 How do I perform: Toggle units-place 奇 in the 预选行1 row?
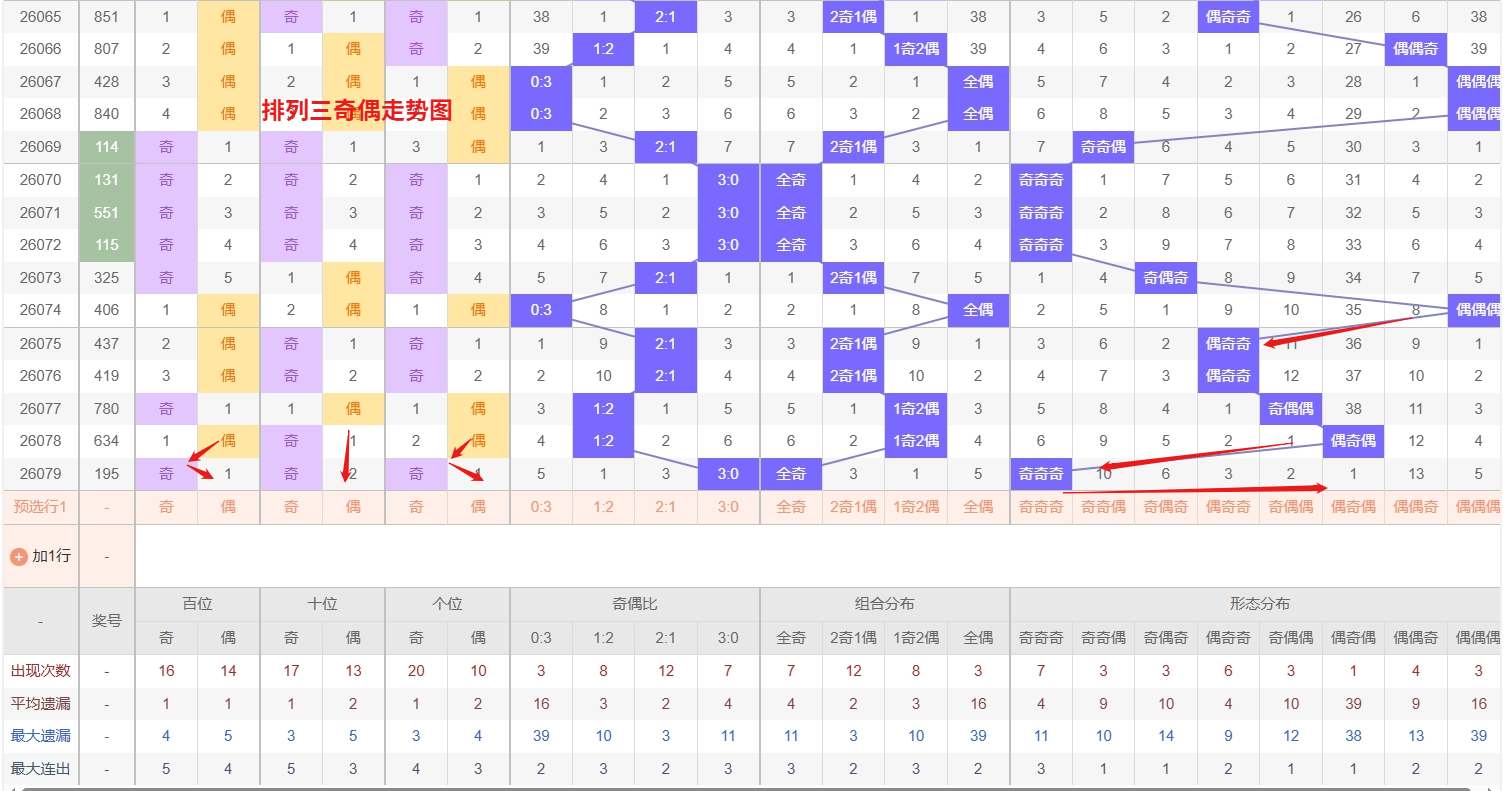(x=416, y=507)
